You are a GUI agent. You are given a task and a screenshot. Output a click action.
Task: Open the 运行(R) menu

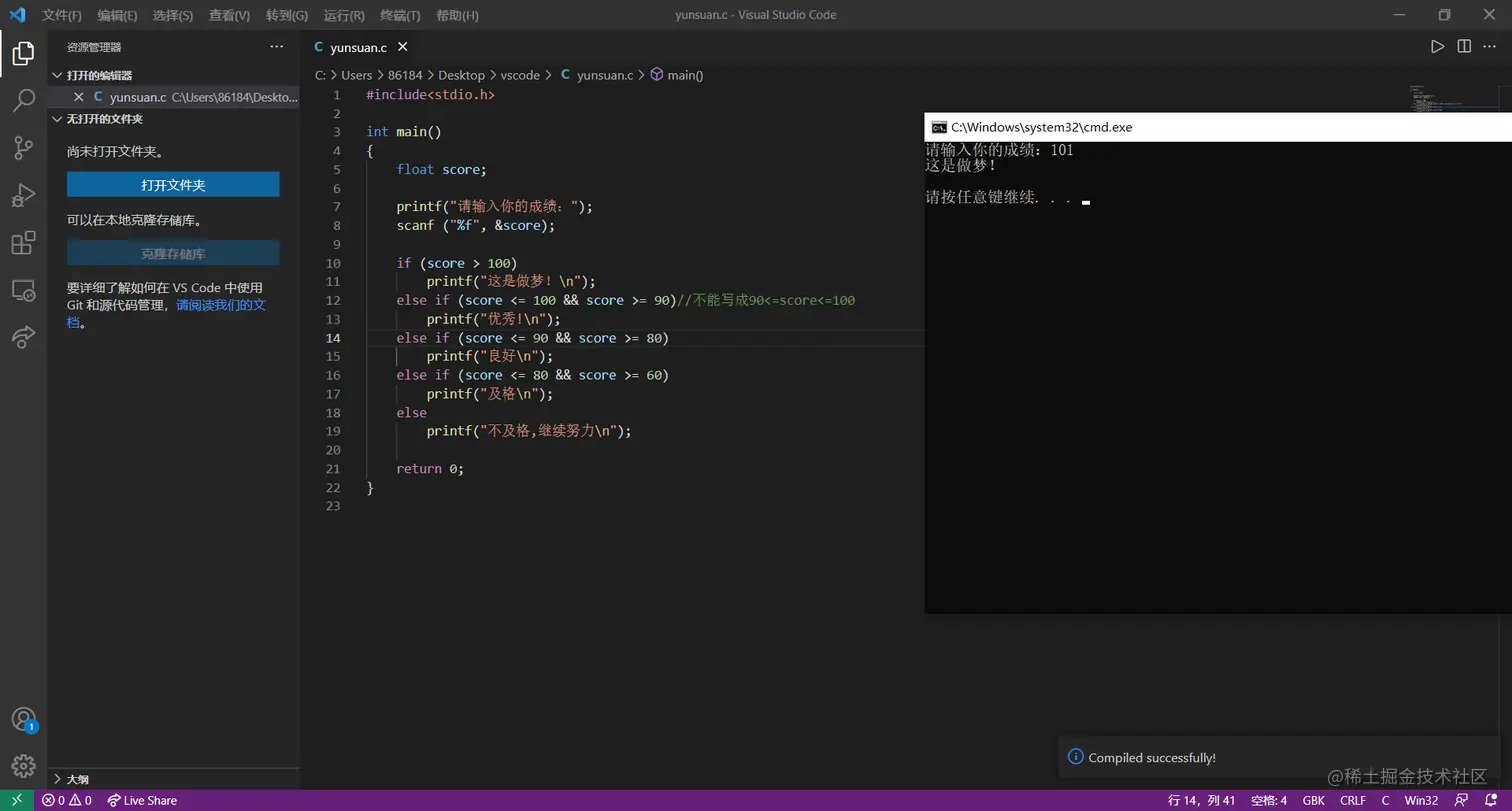pos(344,15)
